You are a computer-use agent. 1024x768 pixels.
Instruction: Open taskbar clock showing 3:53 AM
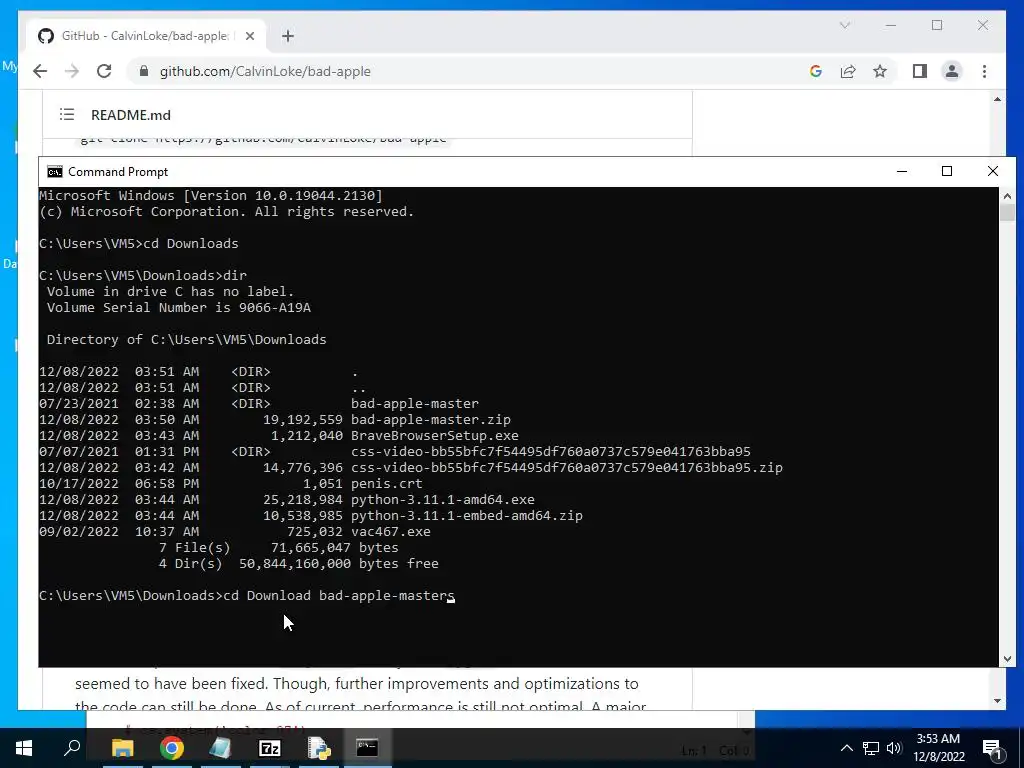point(938,748)
